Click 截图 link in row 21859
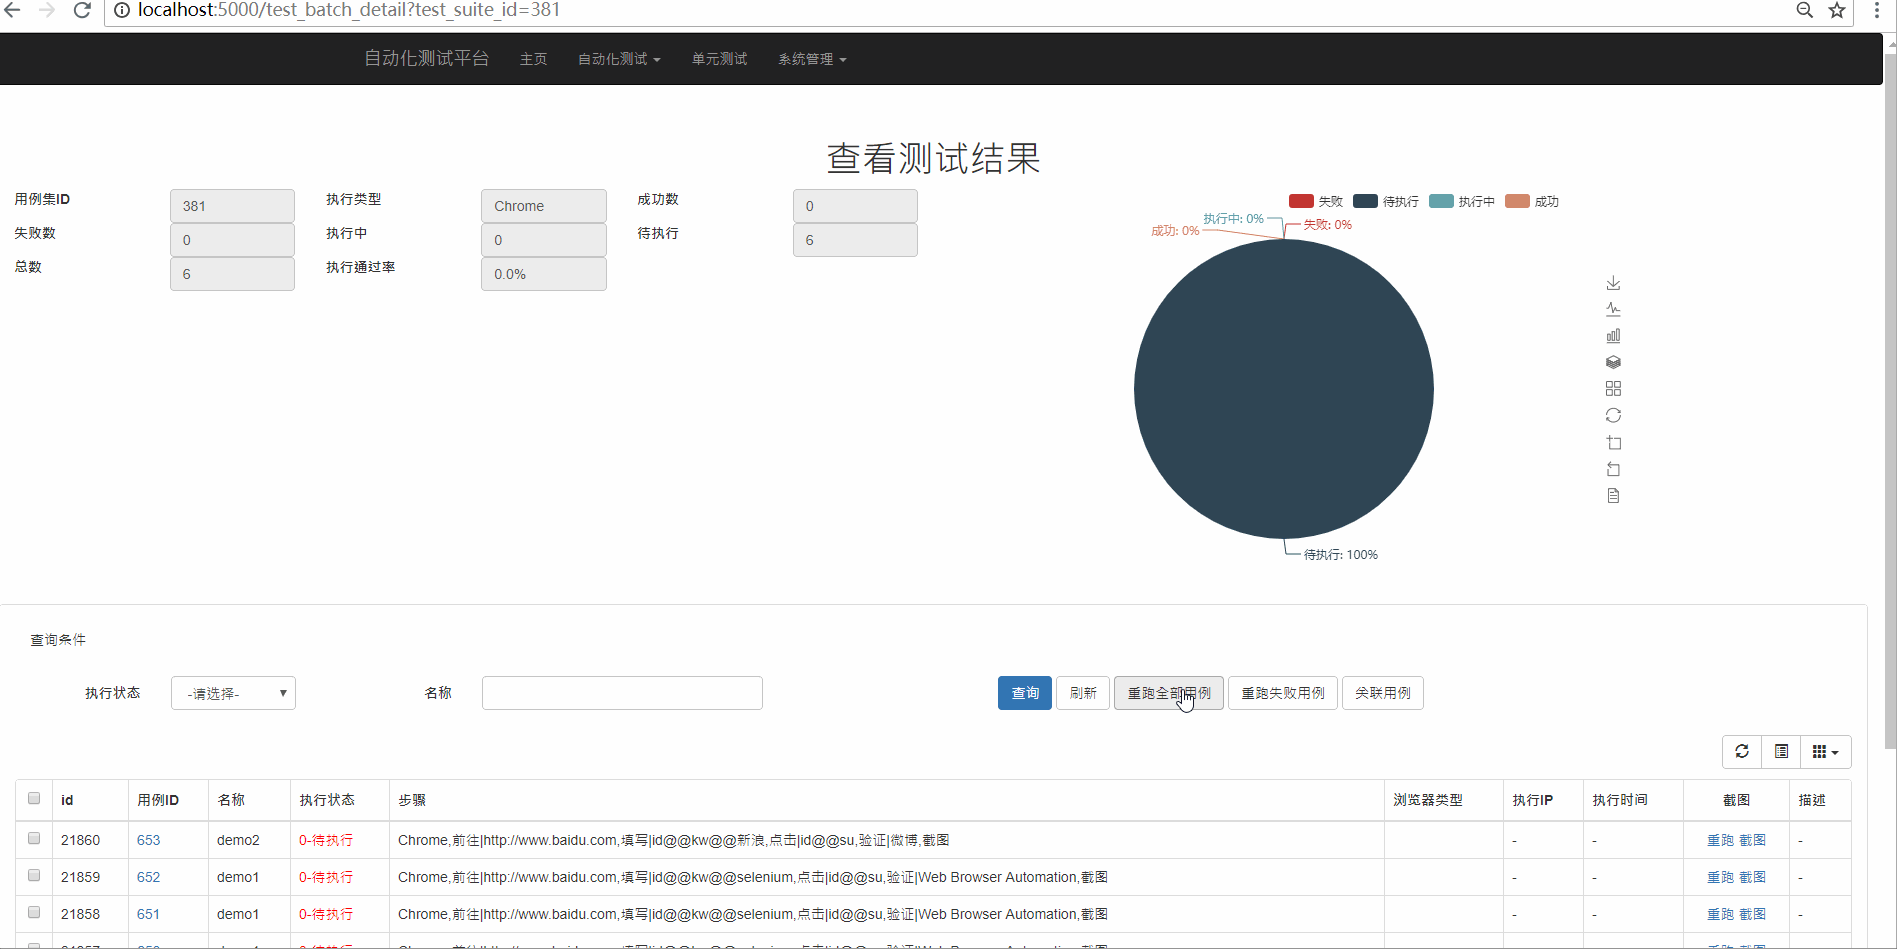This screenshot has height=949, width=1897. tap(1753, 877)
